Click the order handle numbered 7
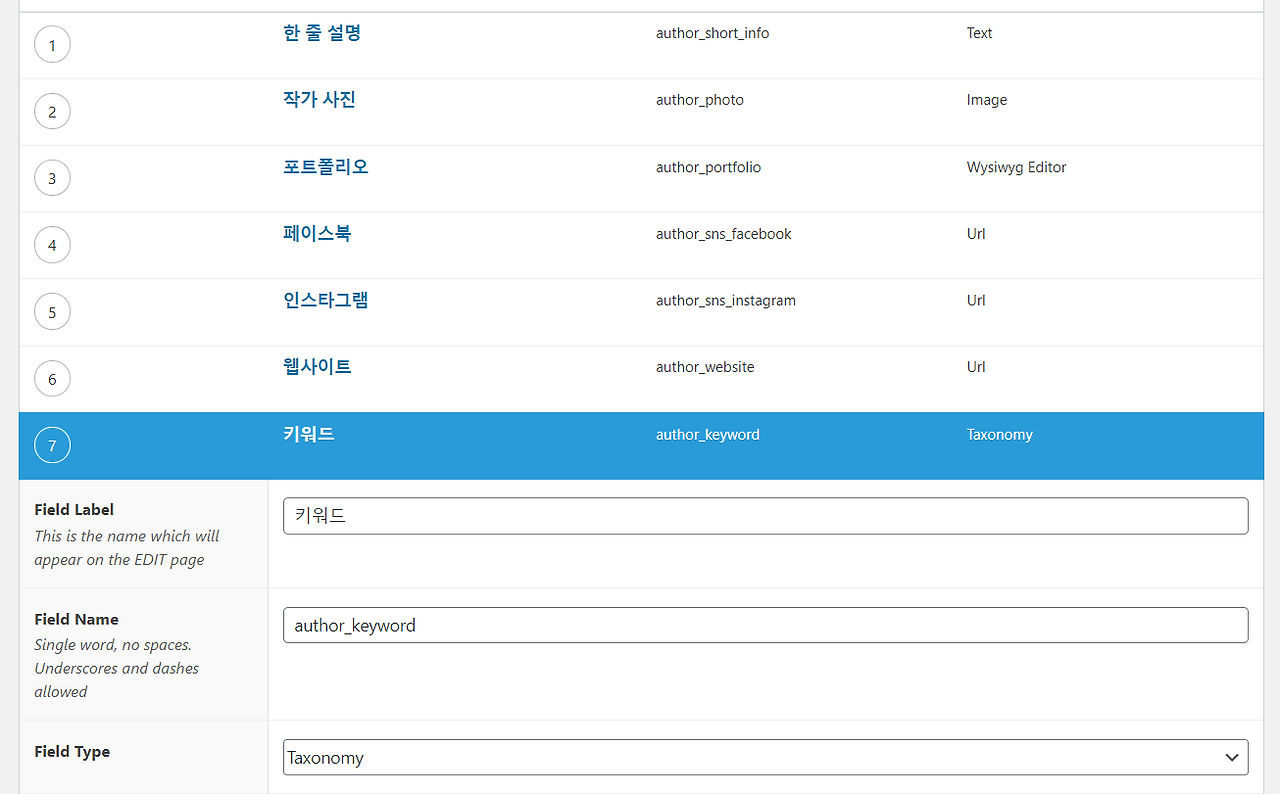This screenshot has width=1280, height=794. point(52,446)
